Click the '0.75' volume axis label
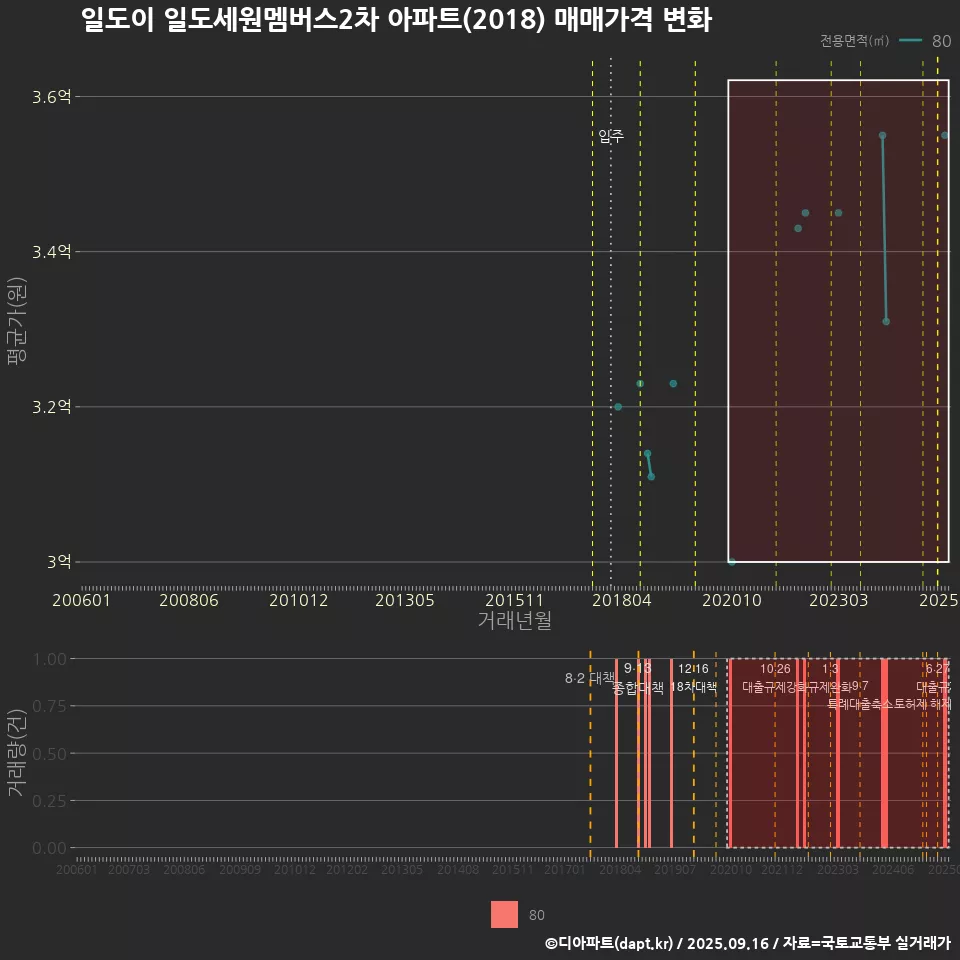The image size is (960, 960). coord(50,707)
